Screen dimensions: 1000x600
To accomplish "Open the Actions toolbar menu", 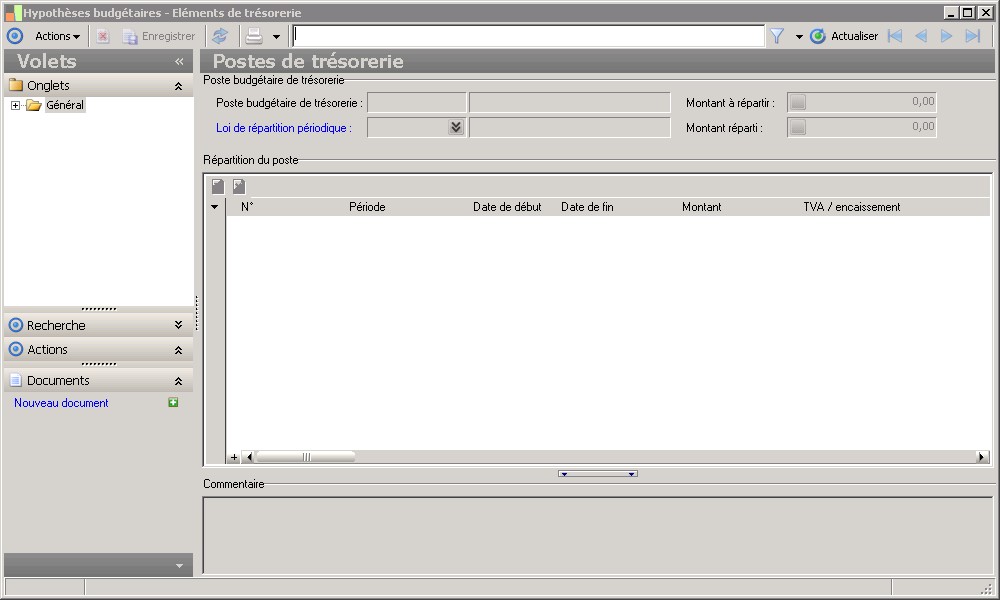I will click(57, 36).
